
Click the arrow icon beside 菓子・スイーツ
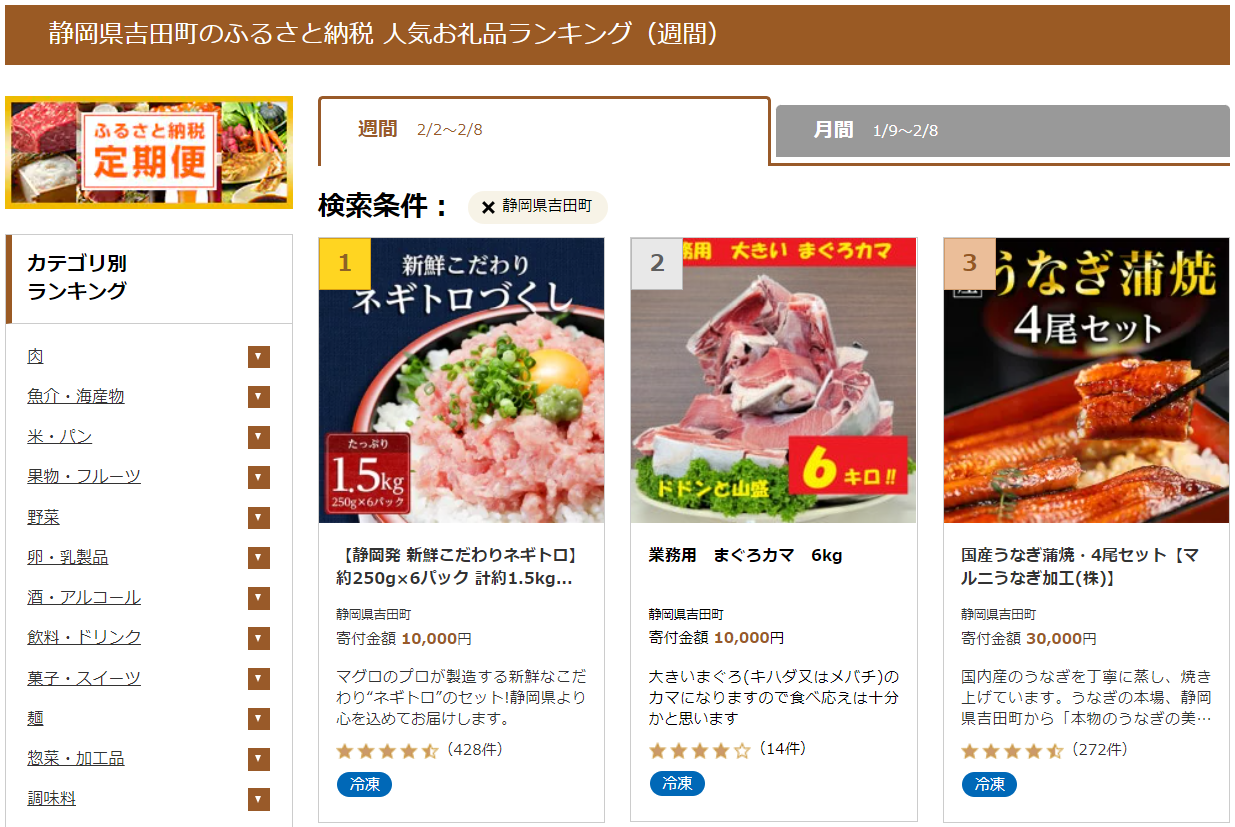[259, 678]
